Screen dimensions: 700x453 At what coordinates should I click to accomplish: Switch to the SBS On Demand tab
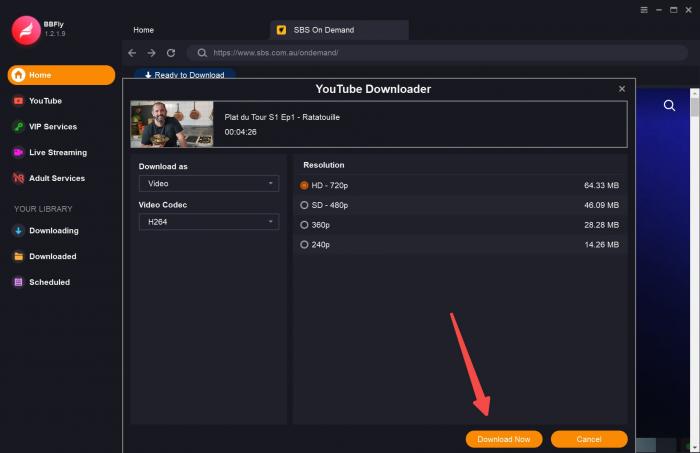(339, 30)
